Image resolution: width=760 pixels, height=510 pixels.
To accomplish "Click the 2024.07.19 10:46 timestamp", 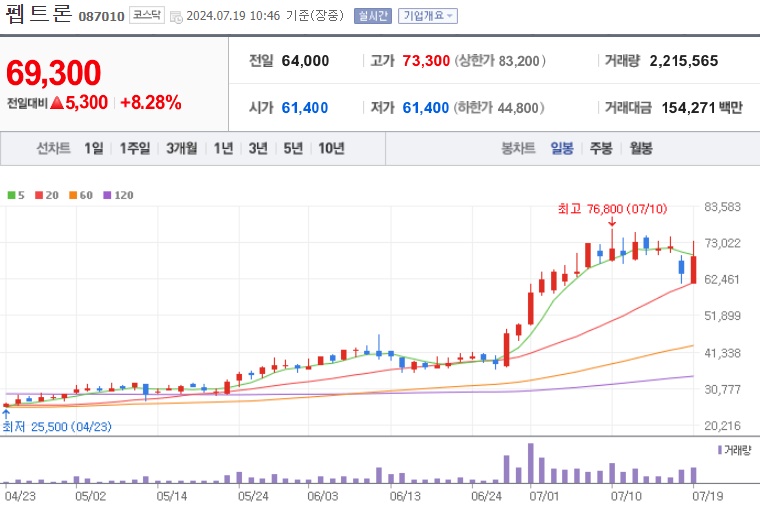I will [x=233, y=16].
